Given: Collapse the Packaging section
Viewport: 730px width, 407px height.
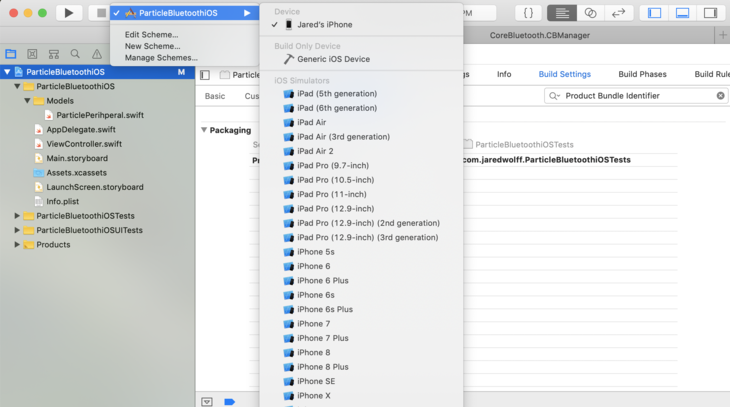Looking at the screenshot, I should 204,130.
